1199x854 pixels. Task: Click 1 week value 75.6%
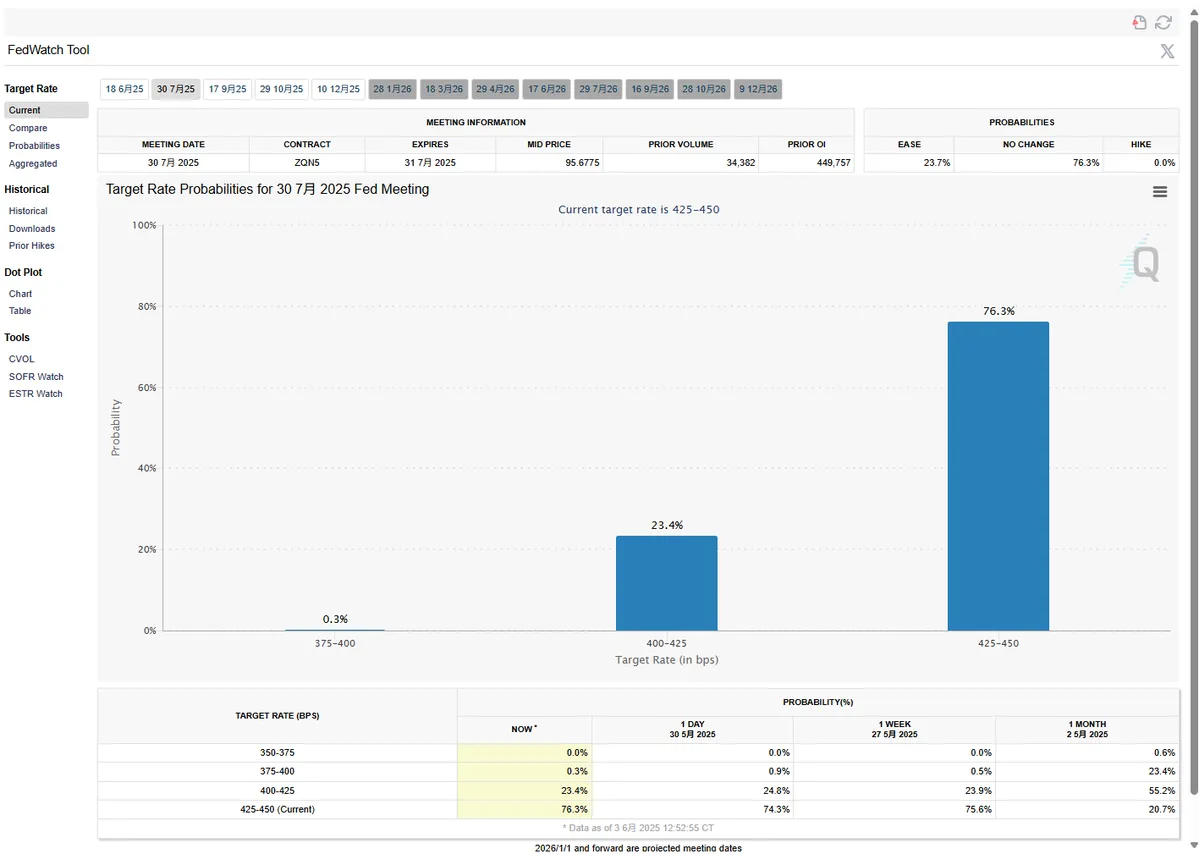pos(978,809)
